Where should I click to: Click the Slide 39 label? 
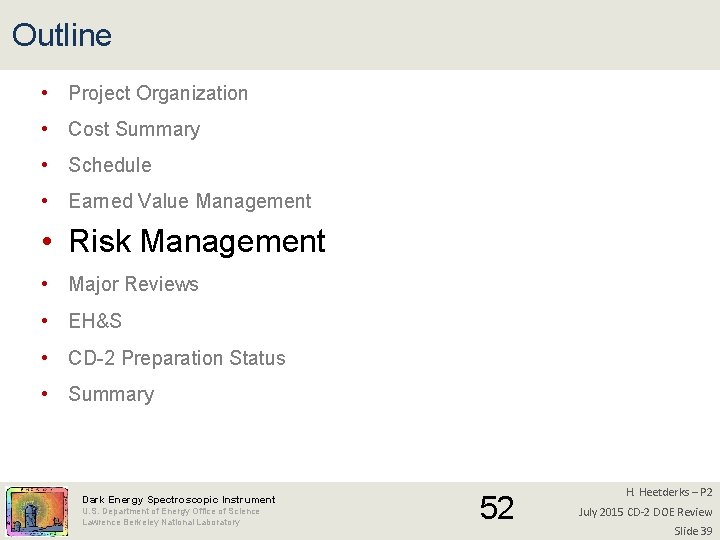(693, 530)
